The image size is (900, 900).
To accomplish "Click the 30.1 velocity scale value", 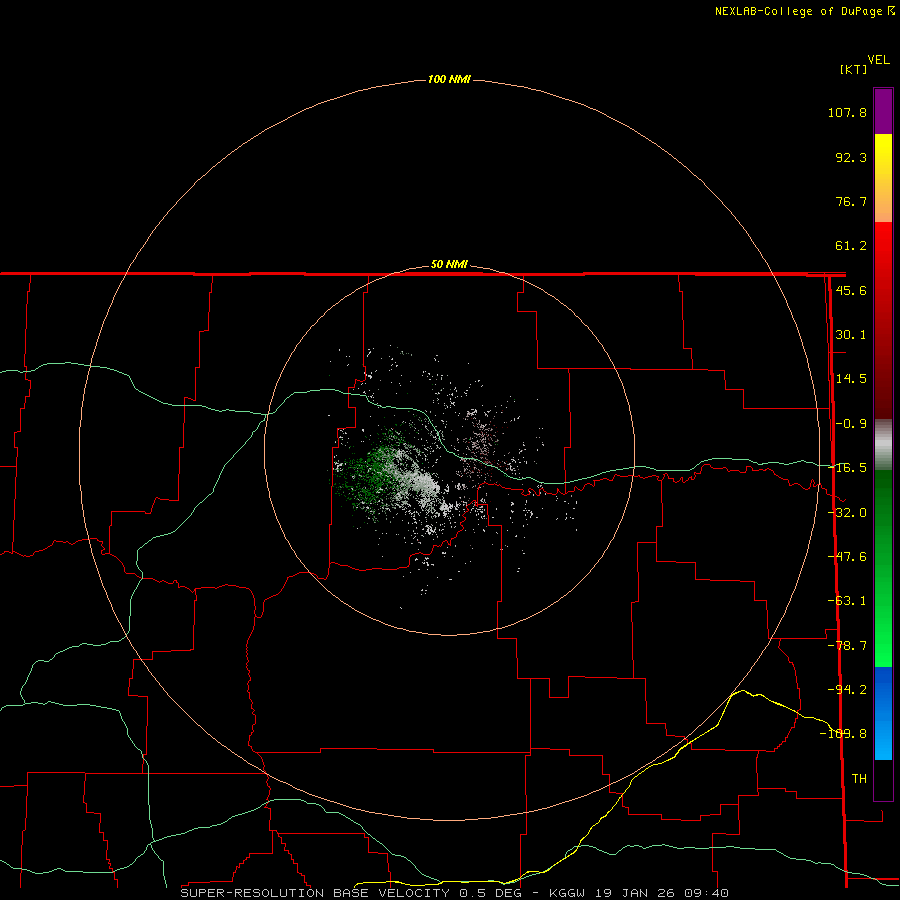I will (851, 335).
